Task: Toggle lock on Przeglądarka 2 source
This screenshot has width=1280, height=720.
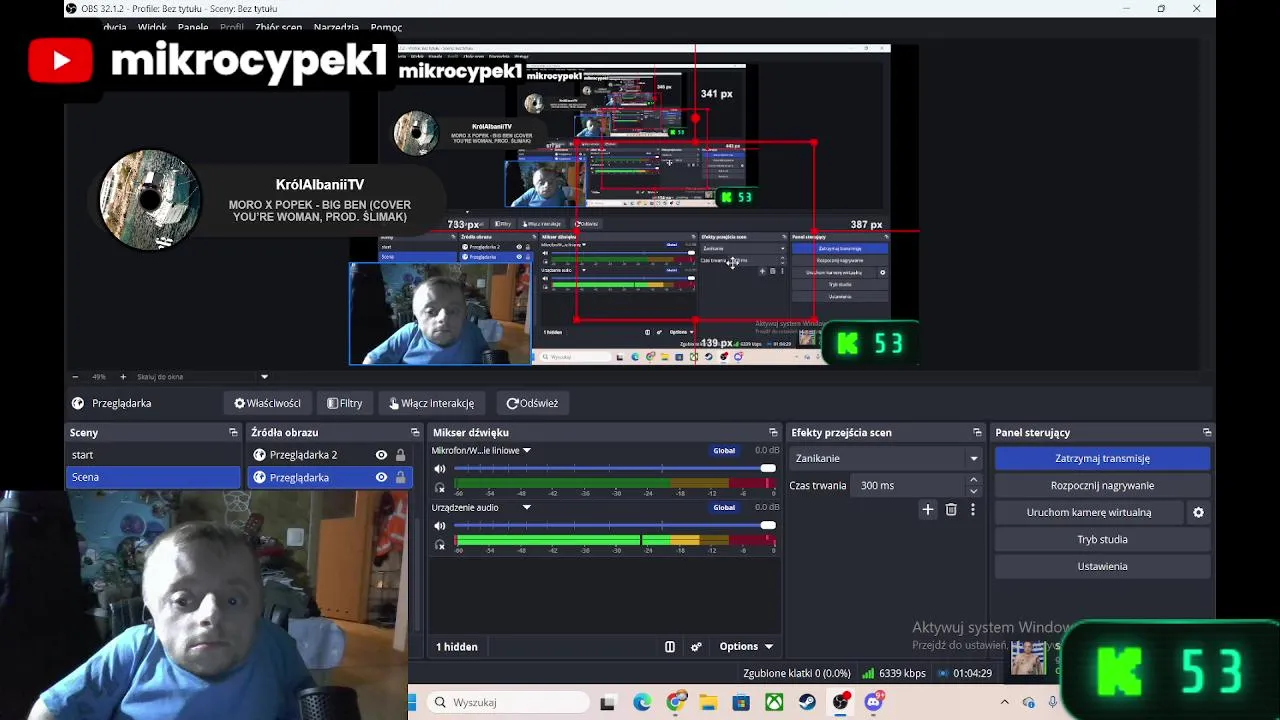Action: point(400,455)
